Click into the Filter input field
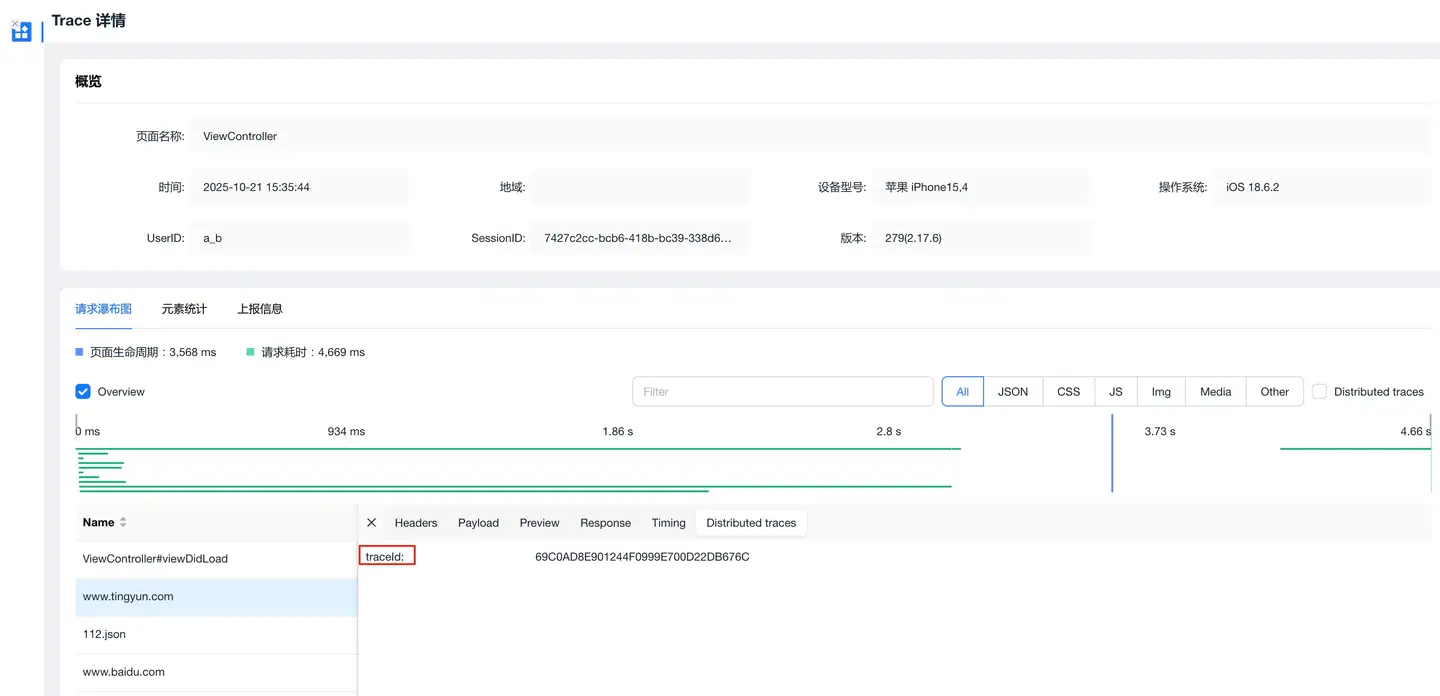 (782, 392)
